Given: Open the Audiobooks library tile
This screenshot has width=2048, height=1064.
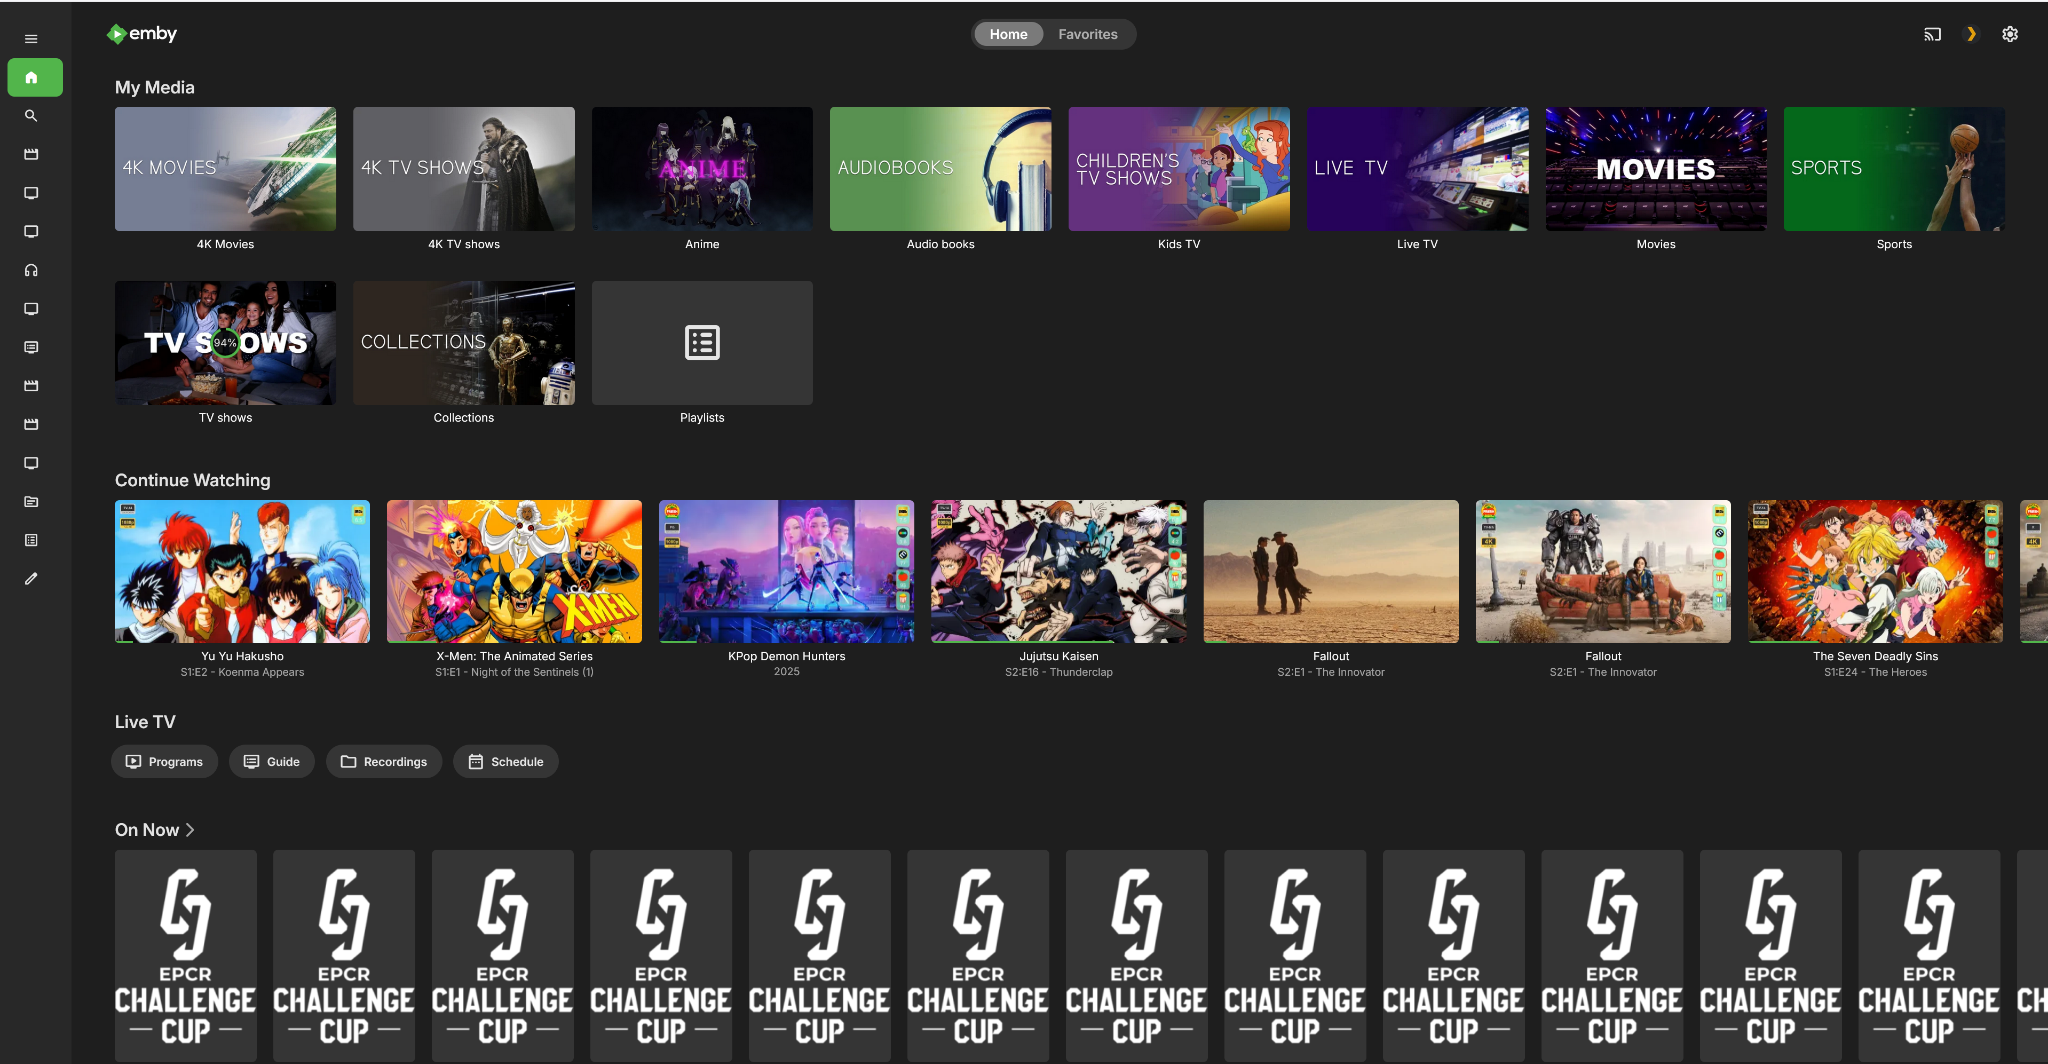Looking at the screenshot, I should (x=940, y=168).
